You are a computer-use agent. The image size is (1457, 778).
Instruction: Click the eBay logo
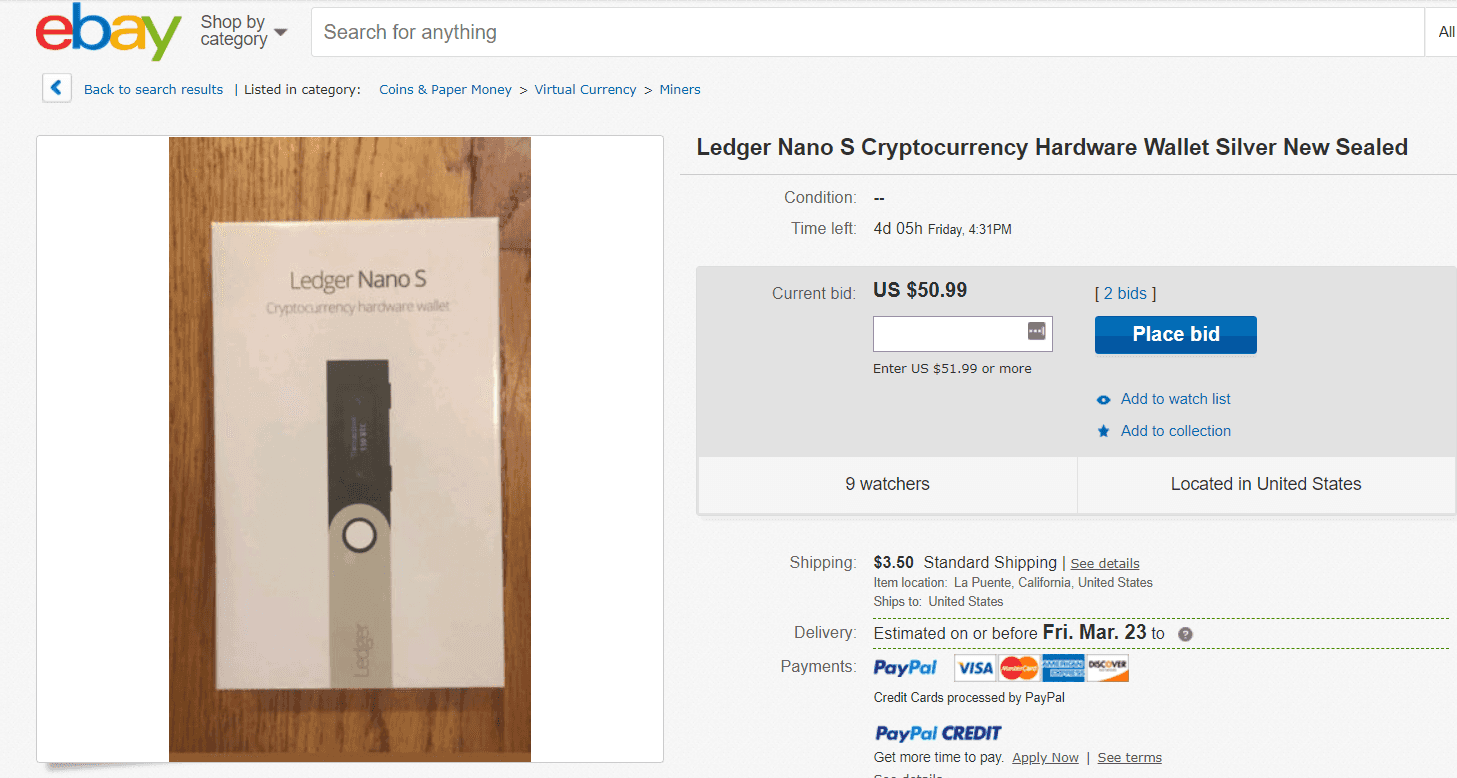point(109,33)
